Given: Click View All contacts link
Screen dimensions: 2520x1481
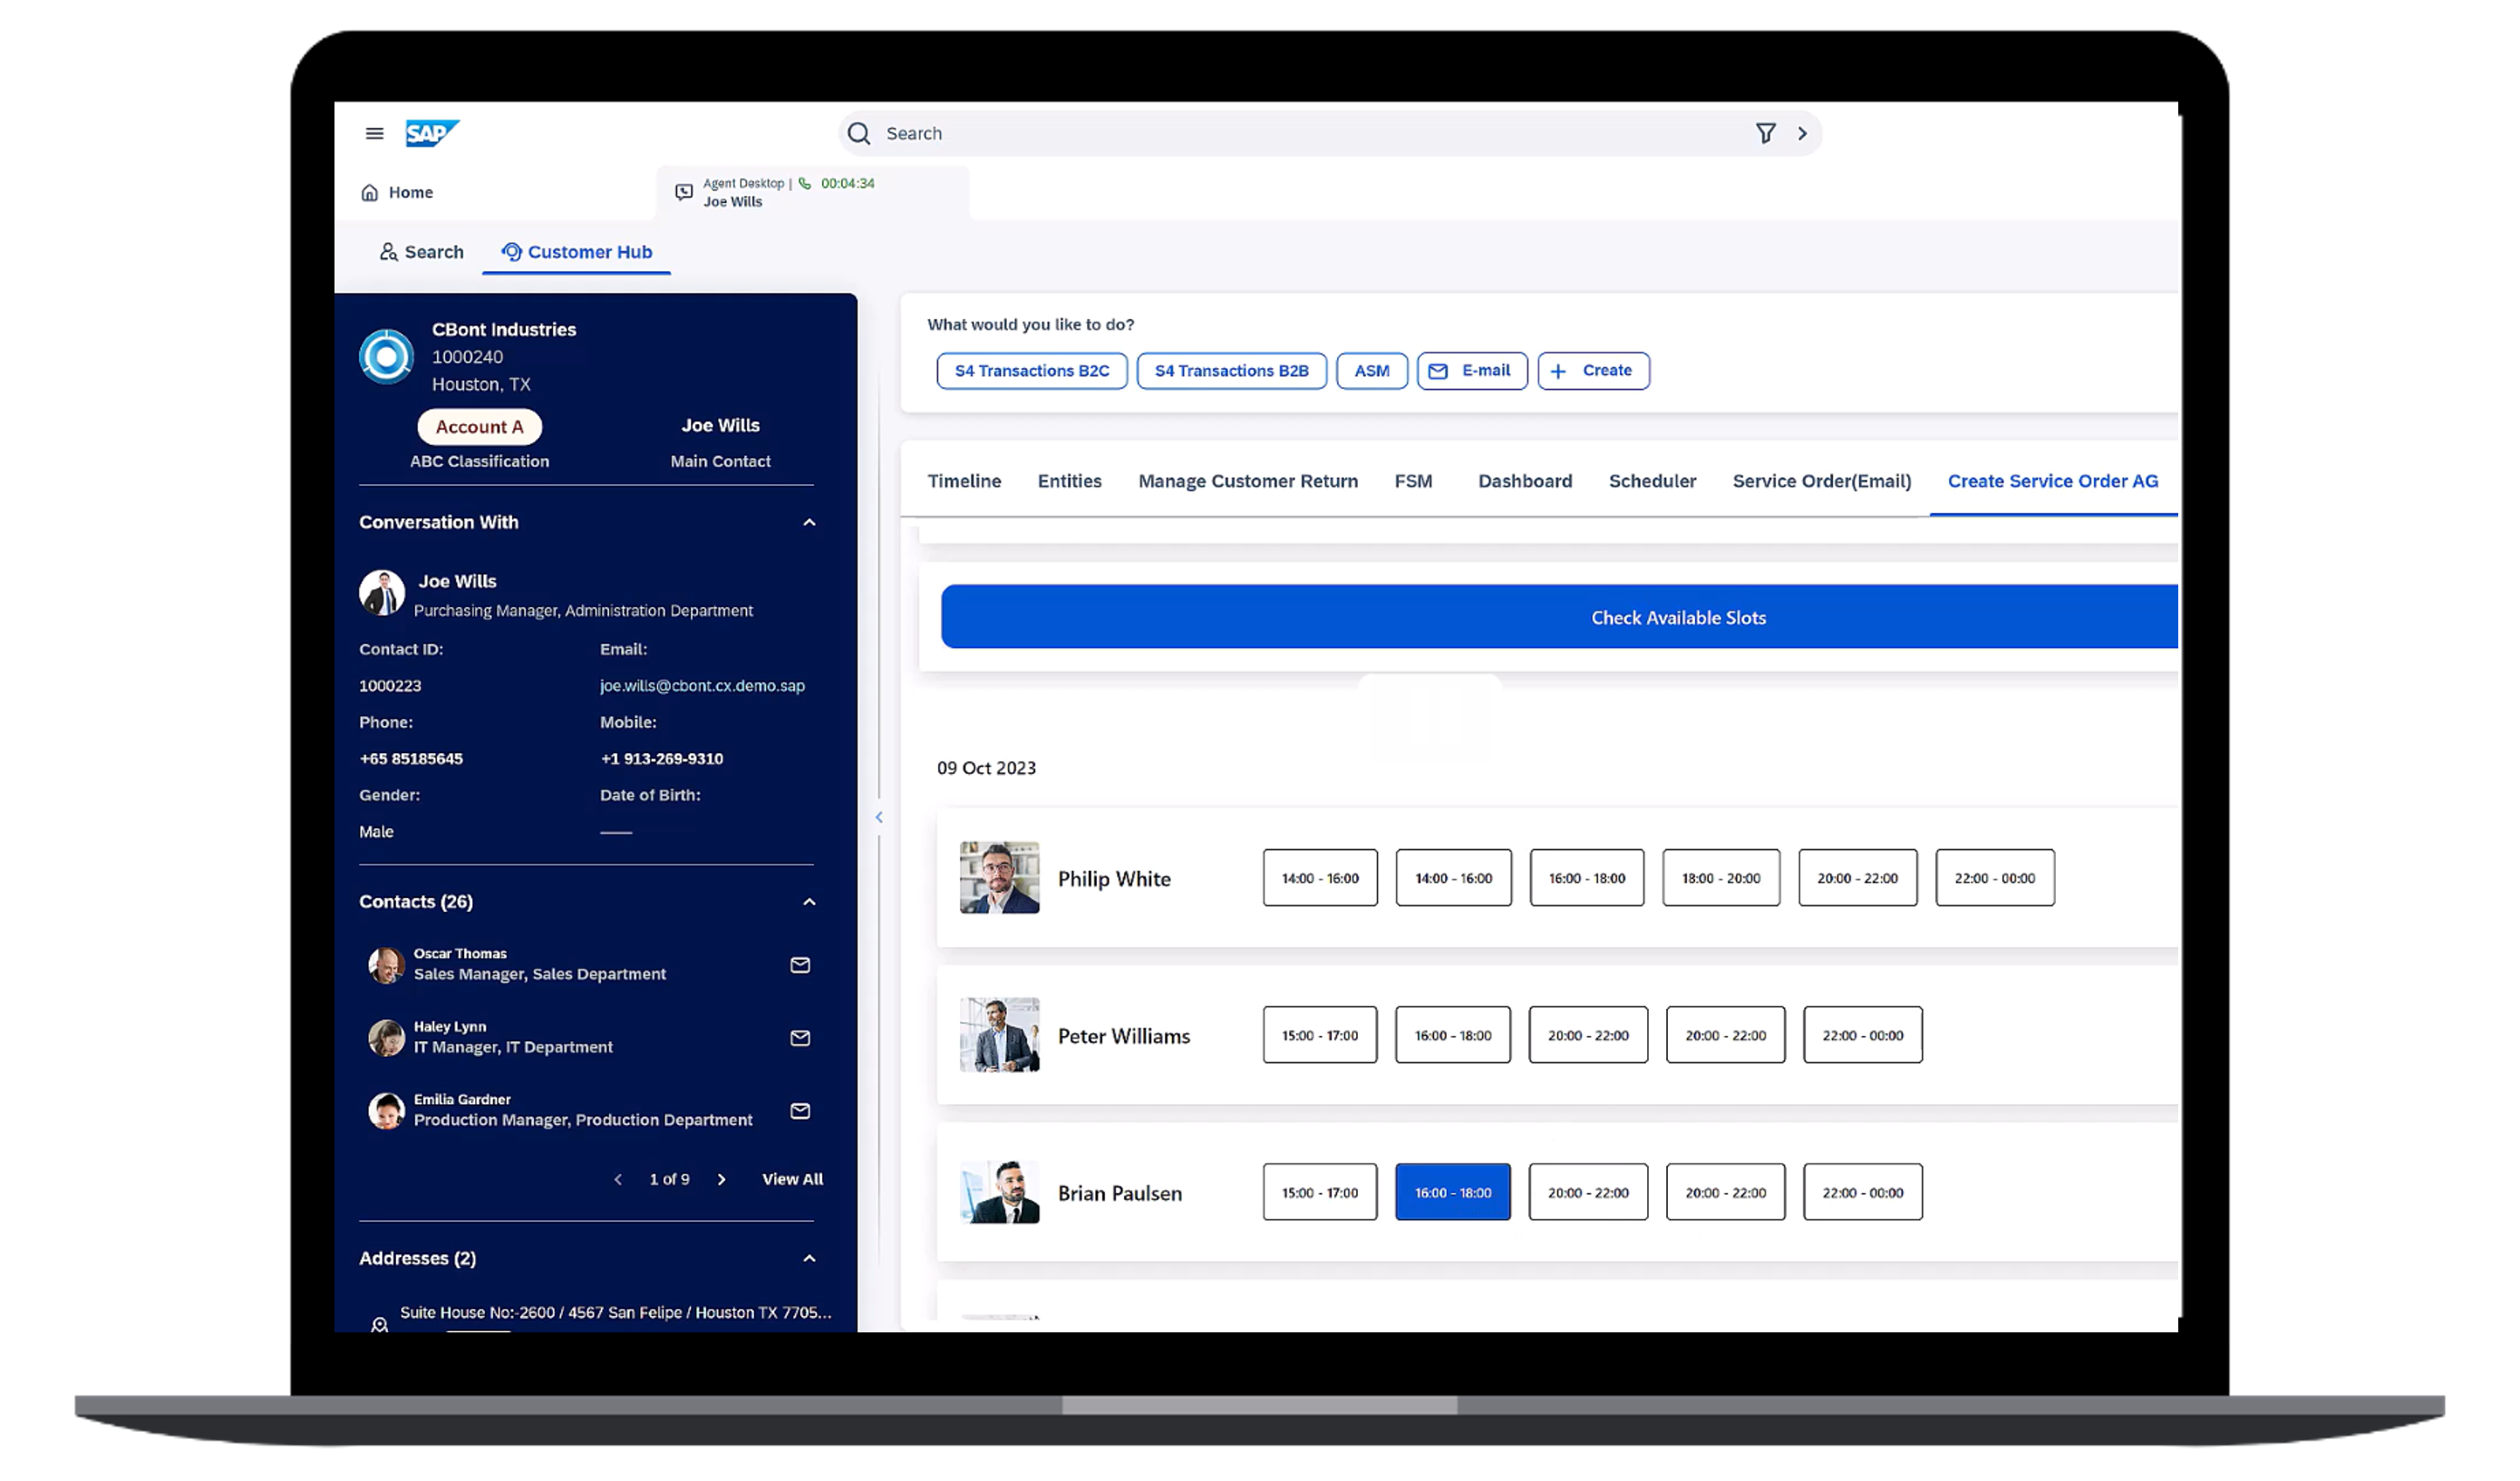Looking at the screenshot, I should [792, 1179].
